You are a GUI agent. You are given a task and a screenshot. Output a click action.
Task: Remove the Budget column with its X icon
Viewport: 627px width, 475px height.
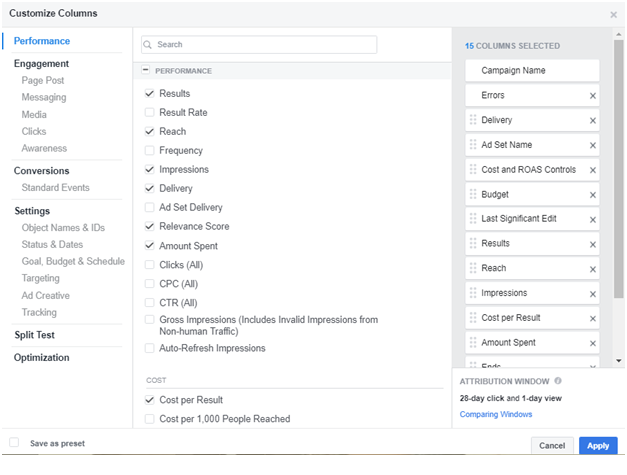point(593,195)
